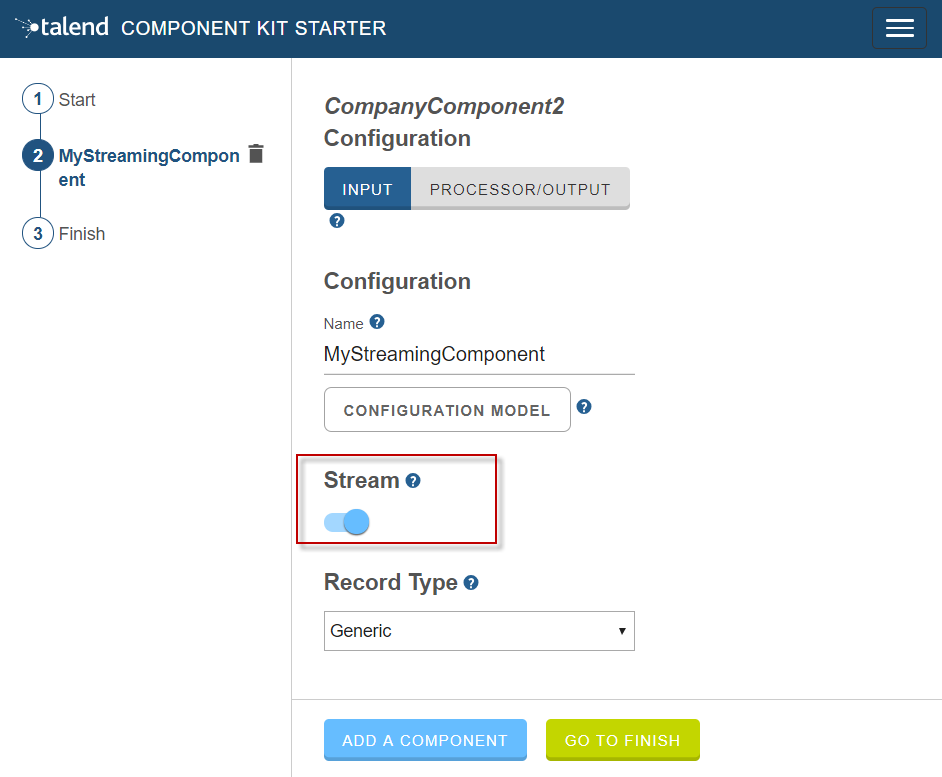Select the INPUT tab

coord(367,189)
